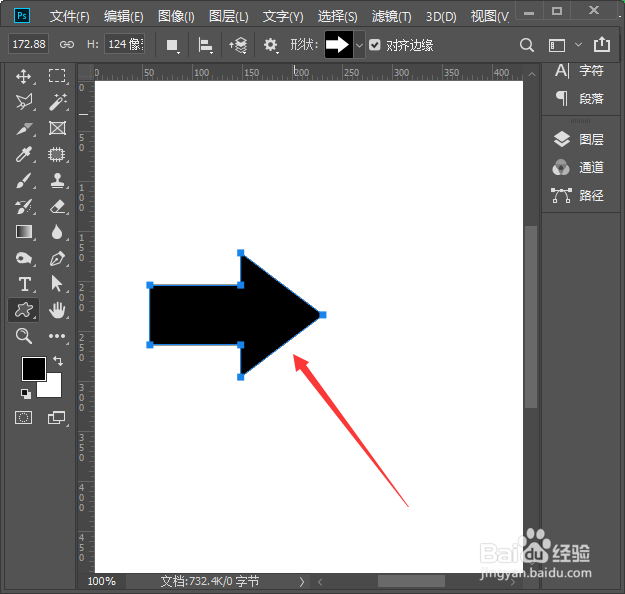Select the Rectangular Marquee tool
Image resolution: width=625 pixels, height=594 pixels.
point(57,75)
